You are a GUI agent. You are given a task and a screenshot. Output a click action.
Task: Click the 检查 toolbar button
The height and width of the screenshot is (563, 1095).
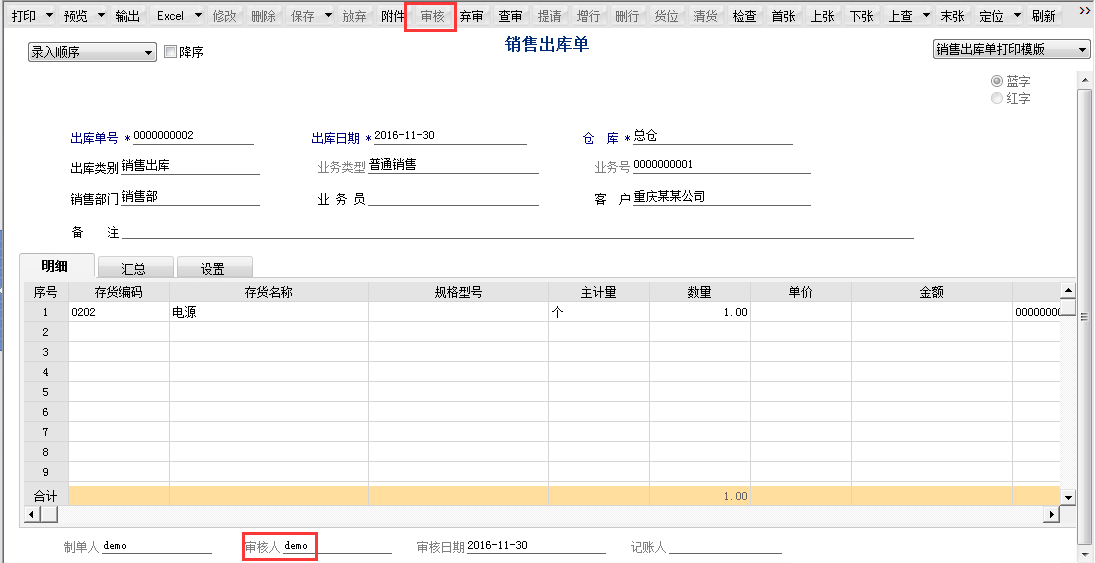(x=744, y=16)
